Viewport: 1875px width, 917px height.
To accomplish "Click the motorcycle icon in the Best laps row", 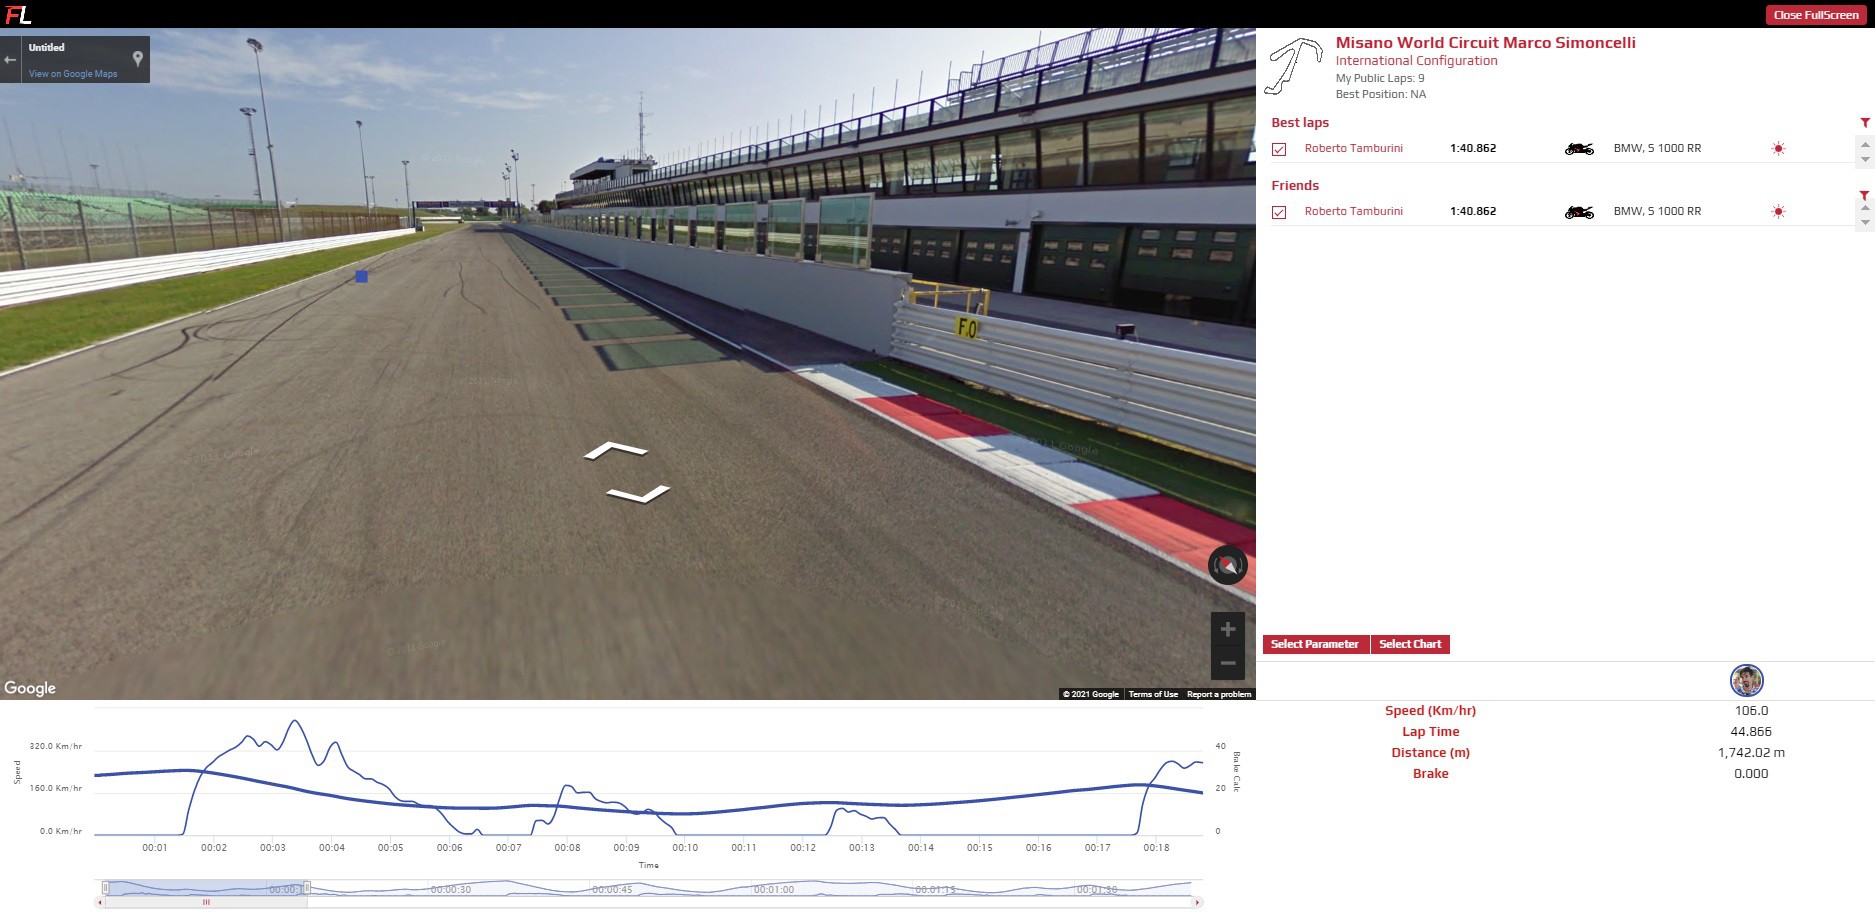I will 1579,149.
